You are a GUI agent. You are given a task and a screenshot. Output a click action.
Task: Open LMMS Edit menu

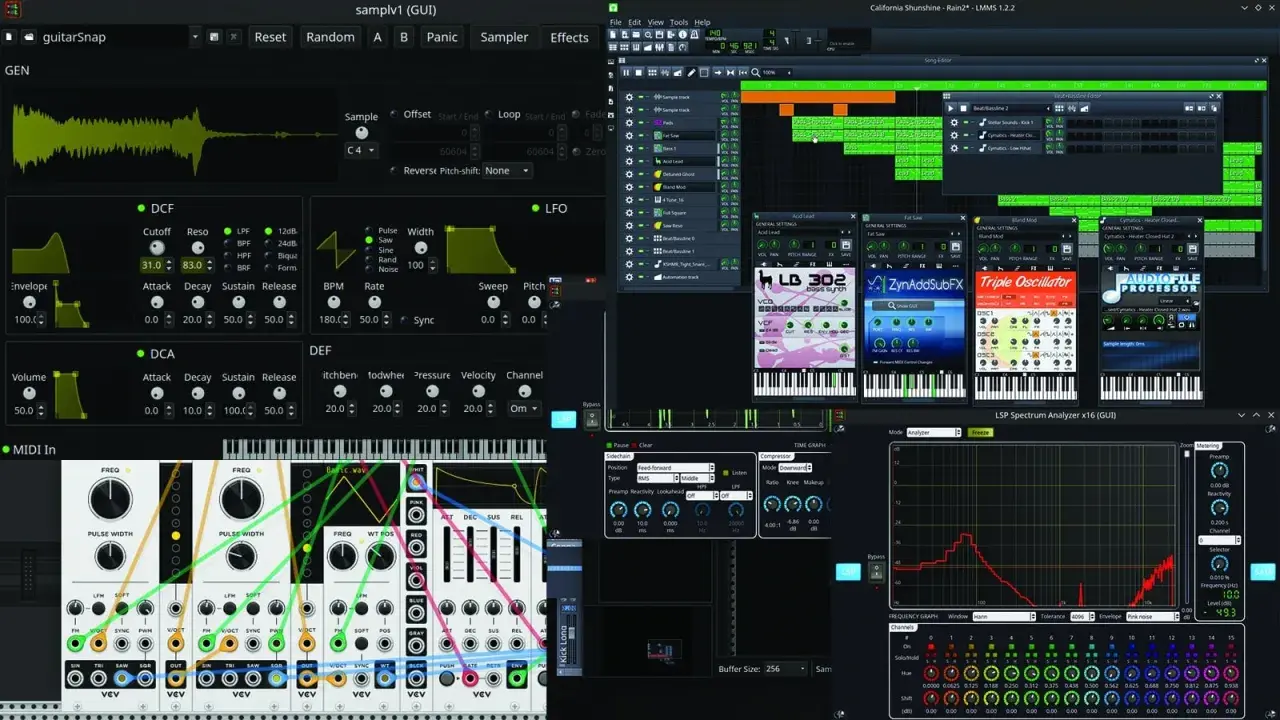[x=634, y=22]
